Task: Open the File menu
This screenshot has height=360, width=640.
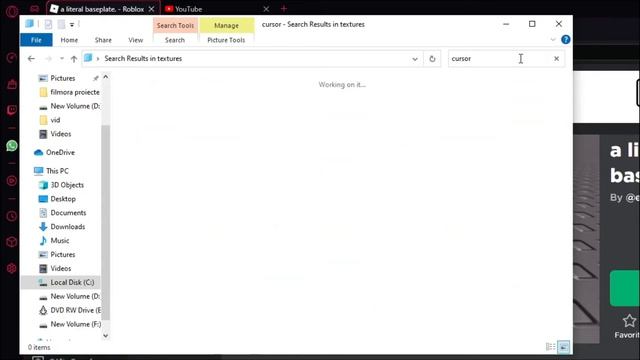Action: pos(36,40)
